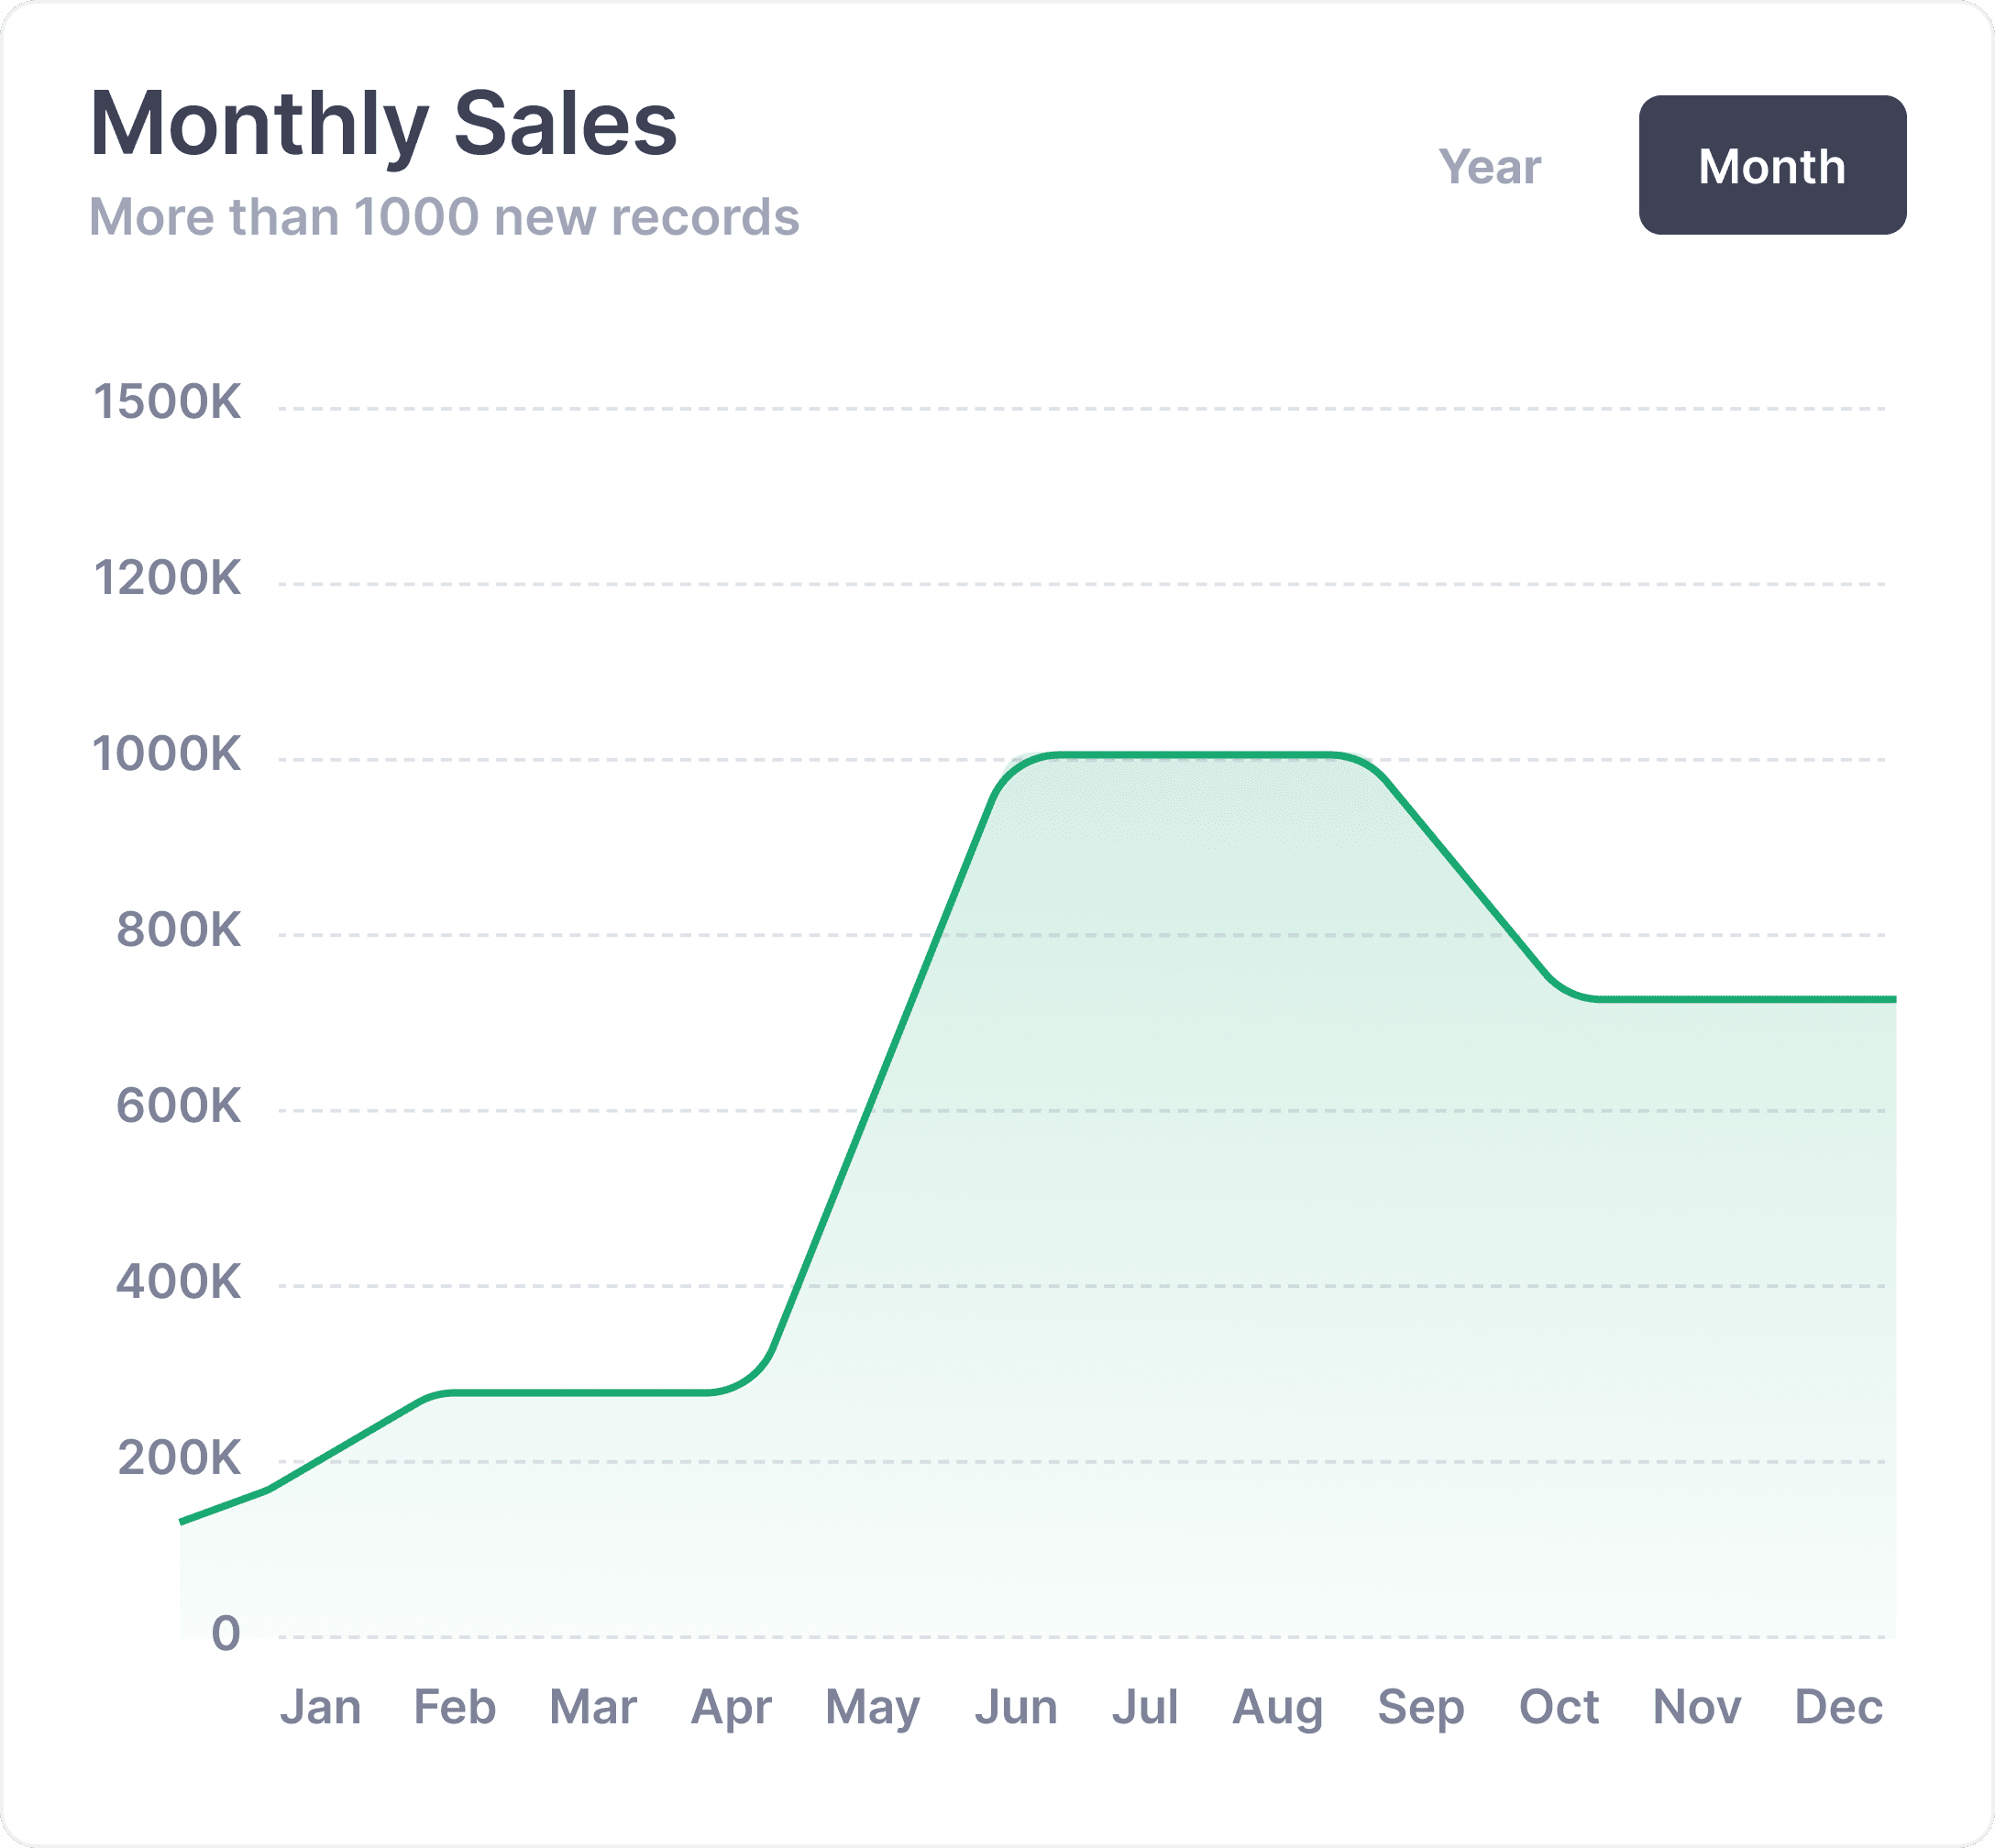Select the Sep label on the x-axis
This screenshot has width=1995, height=1848.
click(1420, 1708)
